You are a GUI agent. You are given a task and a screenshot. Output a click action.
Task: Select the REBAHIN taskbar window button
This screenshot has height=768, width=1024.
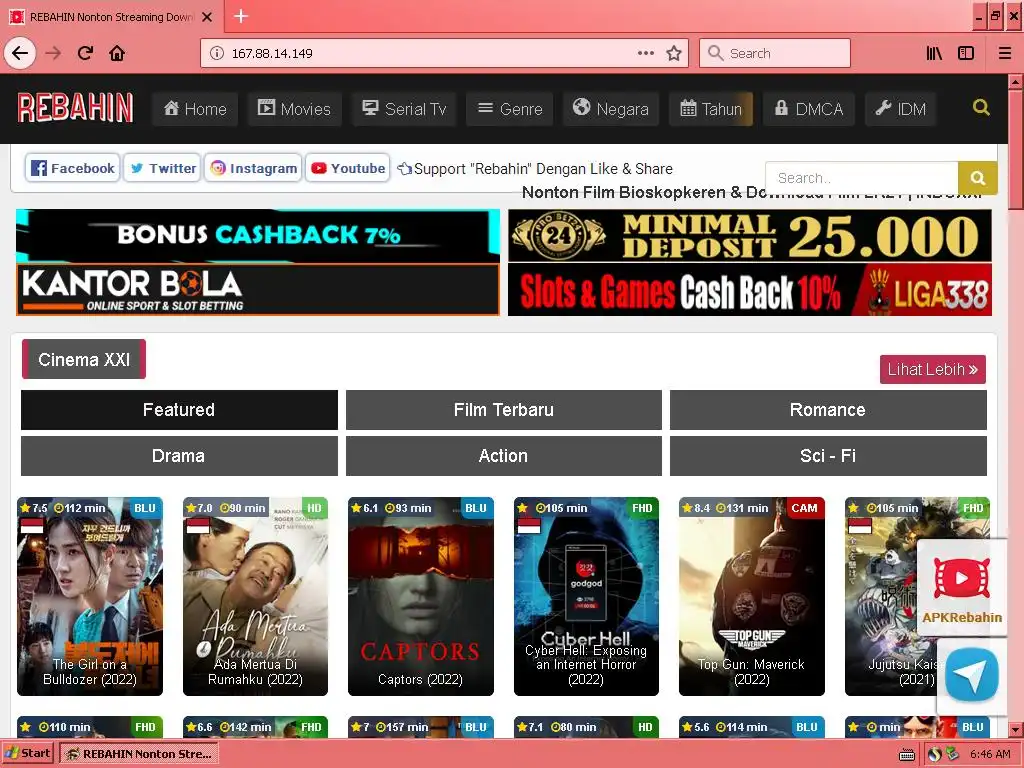[x=139, y=754]
